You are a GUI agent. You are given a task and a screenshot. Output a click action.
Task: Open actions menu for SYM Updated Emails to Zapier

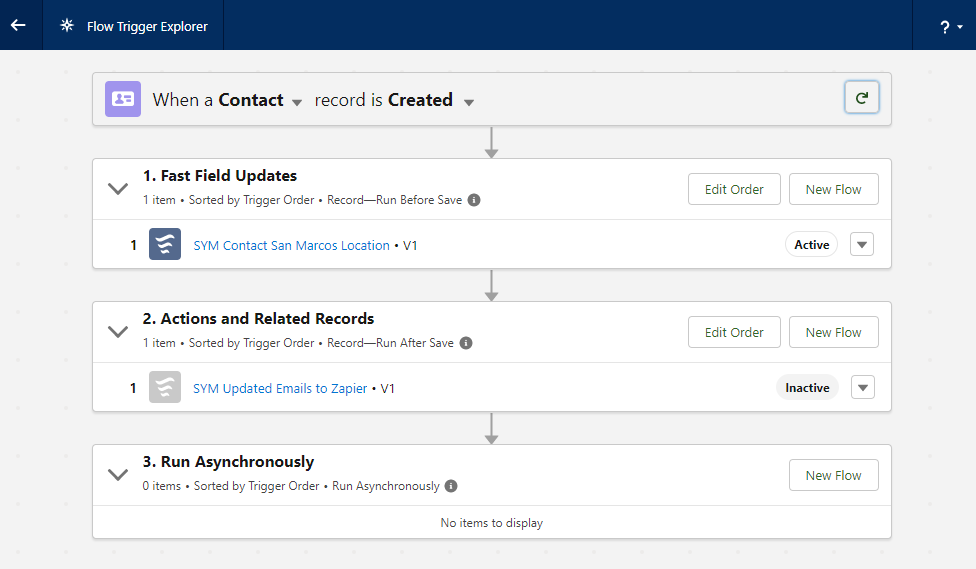[861, 388]
